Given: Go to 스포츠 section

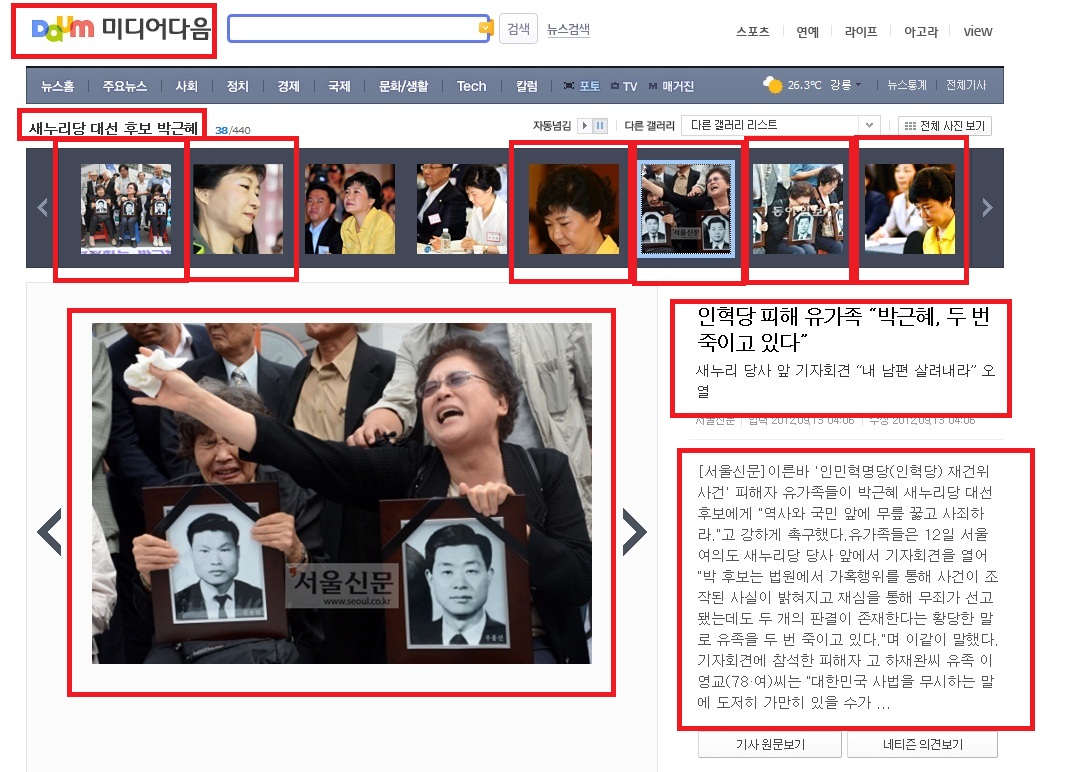Looking at the screenshot, I should coord(753,31).
